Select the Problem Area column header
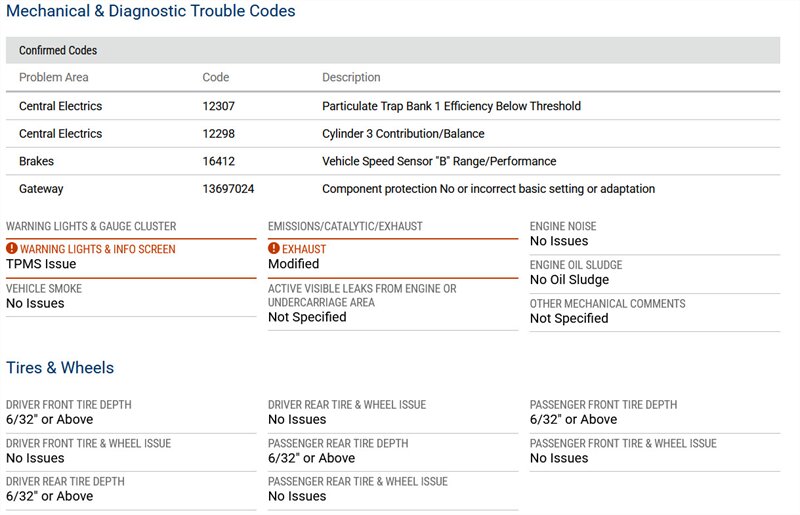Viewport: 800px width, 515px height. [x=54, y=77]
